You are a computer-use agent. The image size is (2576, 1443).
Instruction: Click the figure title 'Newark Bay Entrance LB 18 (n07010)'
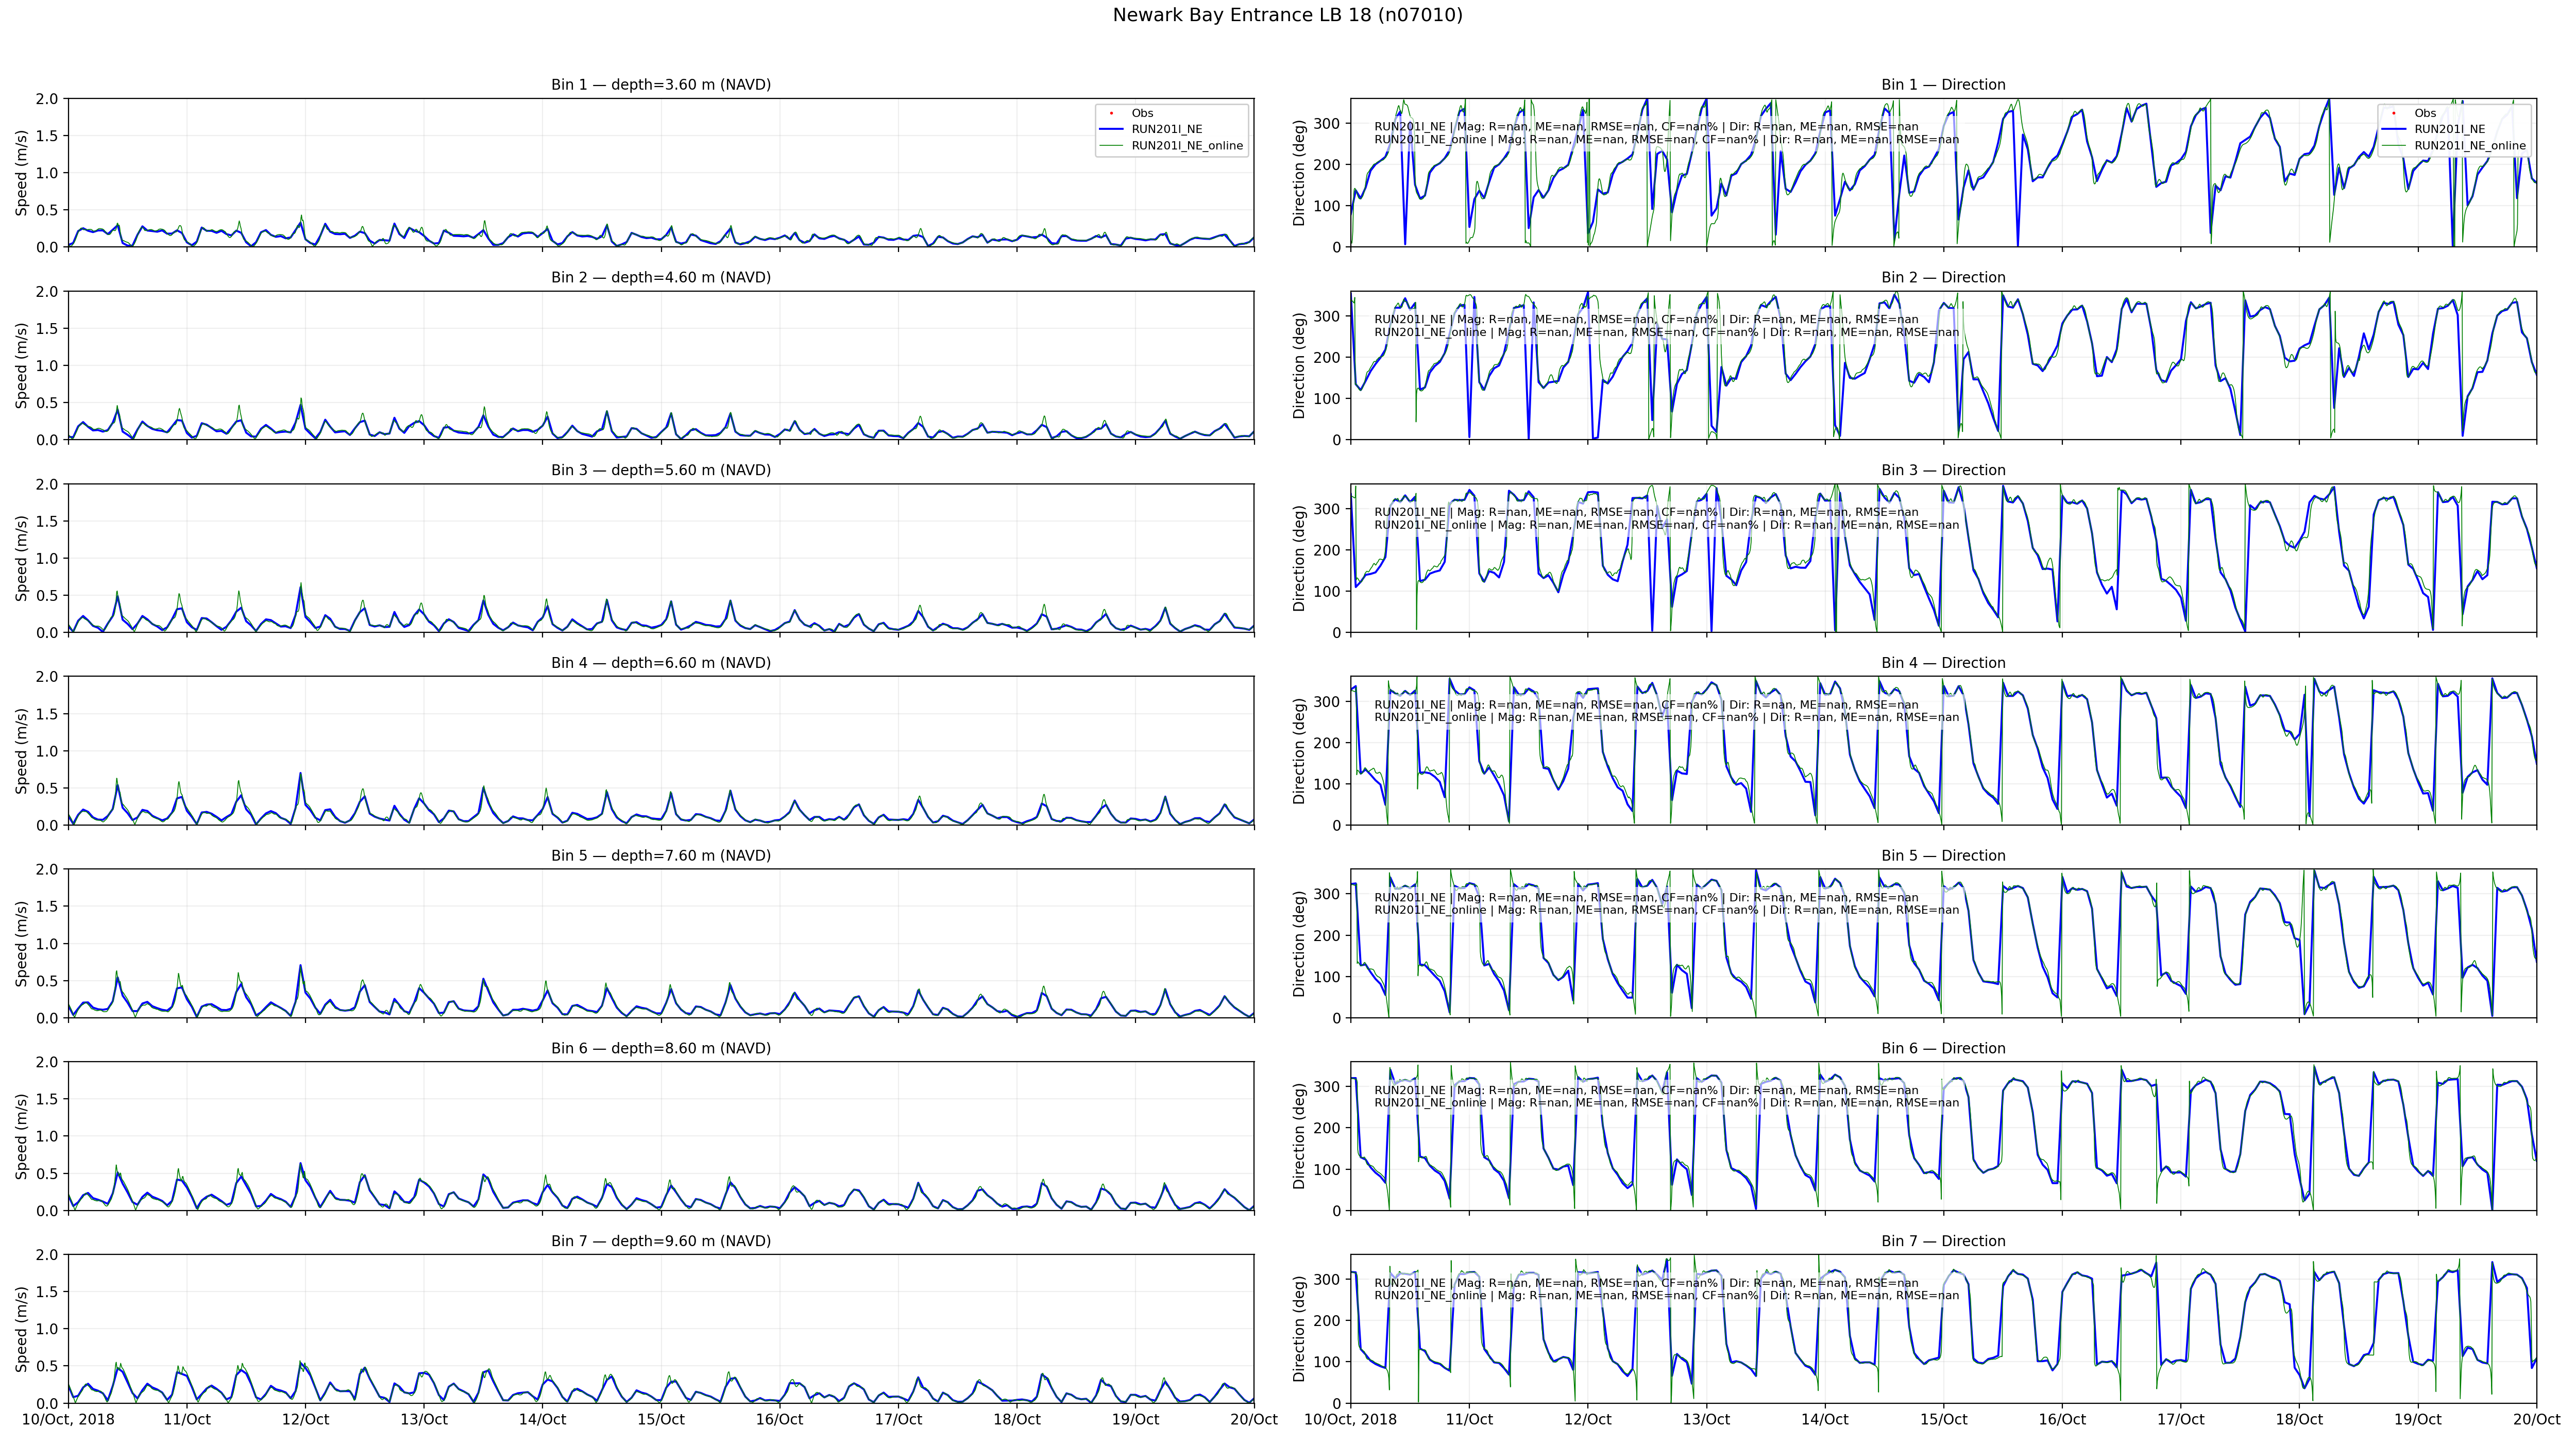point(1287,15)
